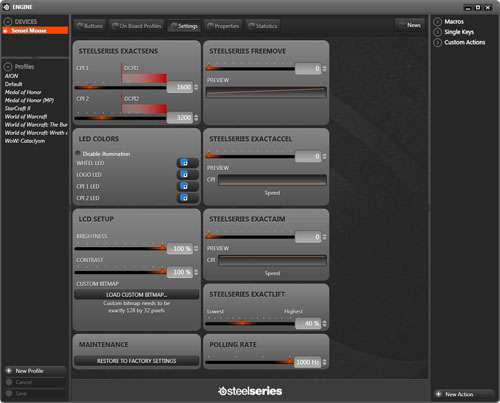Click Restore to Factory Settings button
500x403 pixels.
[136, 361]
